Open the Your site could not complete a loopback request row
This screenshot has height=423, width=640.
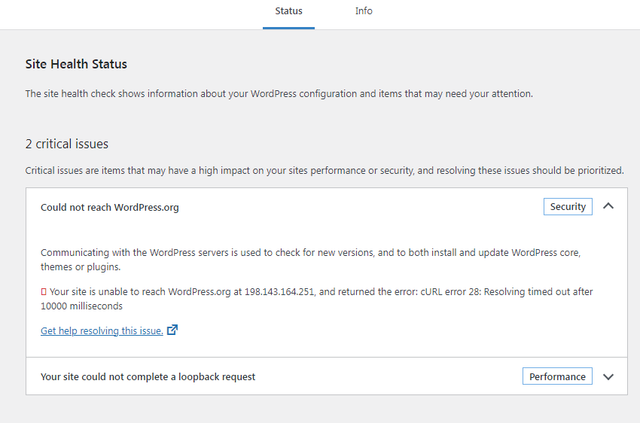point(327,376)
